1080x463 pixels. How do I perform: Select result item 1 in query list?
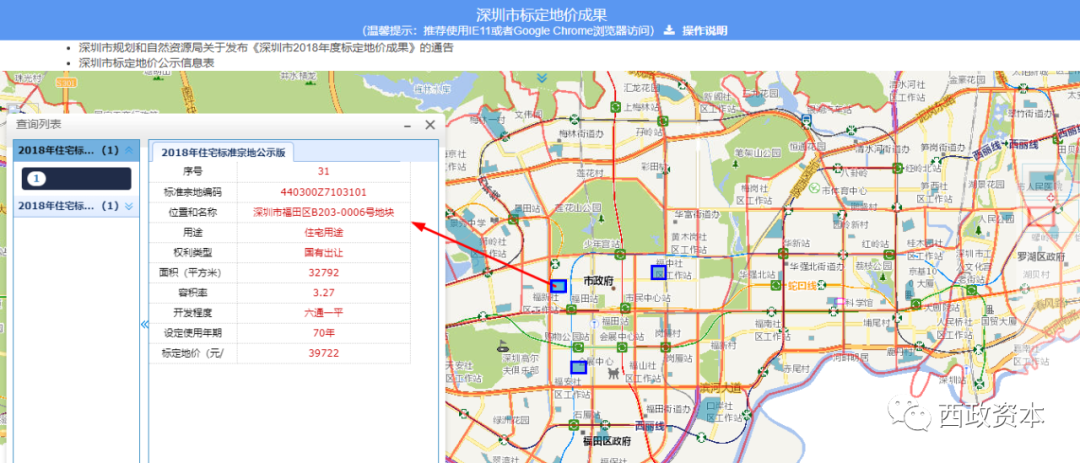[37, 179]
